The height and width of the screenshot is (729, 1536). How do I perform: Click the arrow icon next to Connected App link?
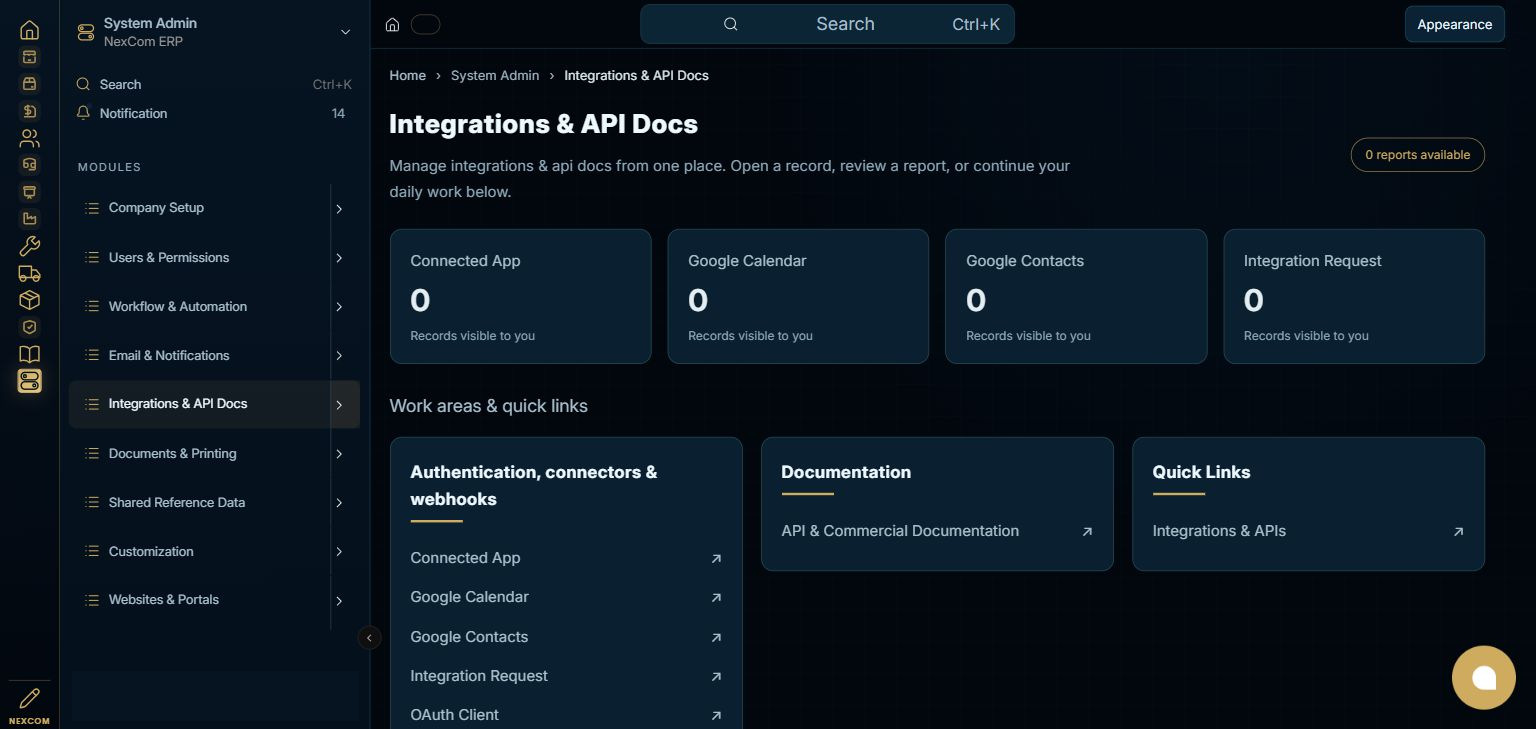[x=716, y=559]
